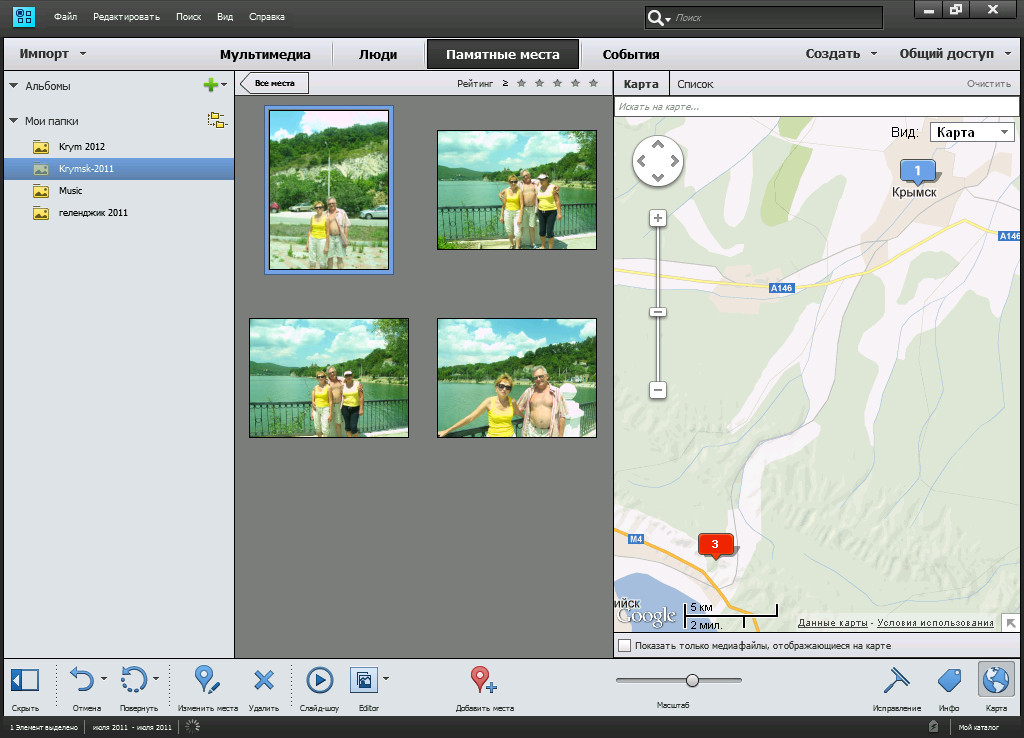The width and height of the screenshot is (1024, 738).
Task: Toggle the Map globe icon
Action: (996, 681)
